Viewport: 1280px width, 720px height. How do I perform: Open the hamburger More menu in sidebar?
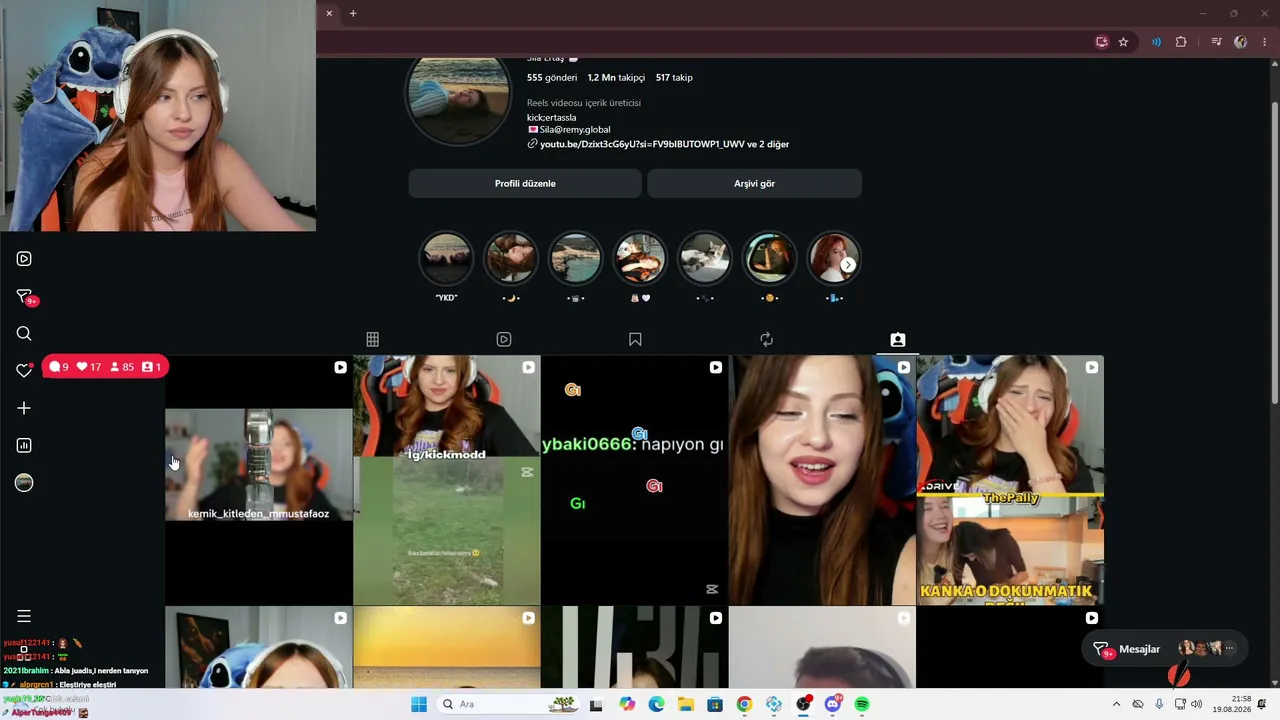pyautogui.click(x=24, y=616)
